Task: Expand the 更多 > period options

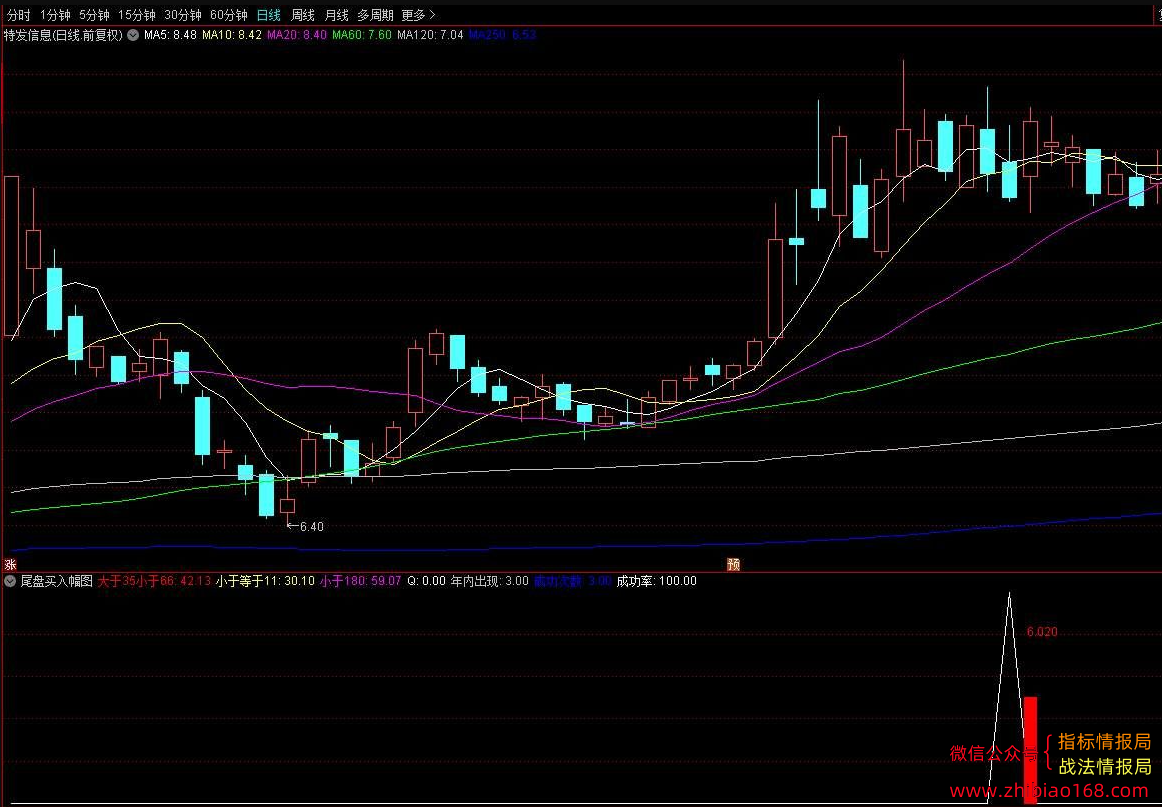Action: click(x=419, y=15)
